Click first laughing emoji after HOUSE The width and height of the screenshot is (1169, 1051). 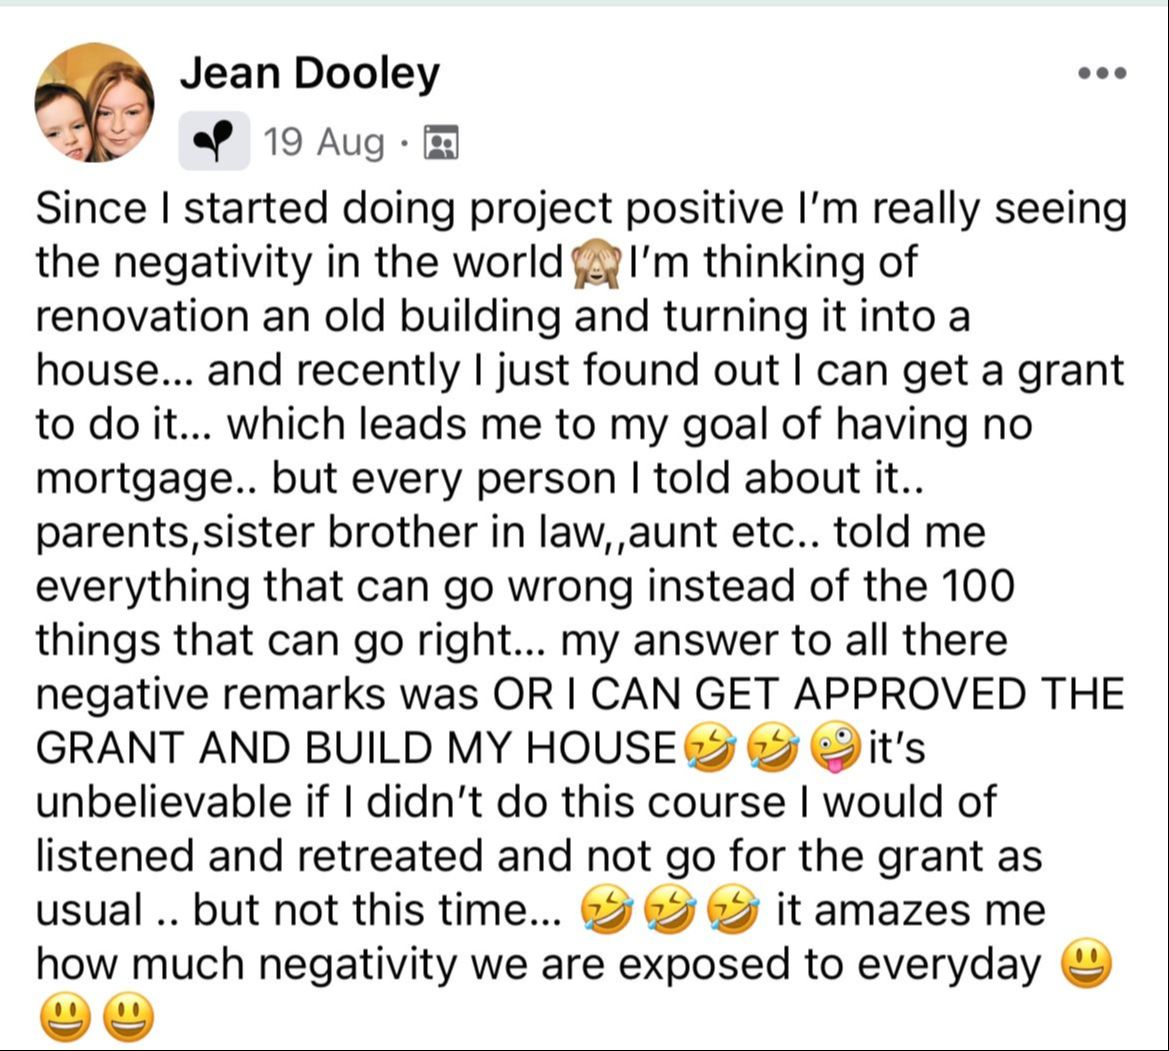pyautogui.click(x=711, y=747)
